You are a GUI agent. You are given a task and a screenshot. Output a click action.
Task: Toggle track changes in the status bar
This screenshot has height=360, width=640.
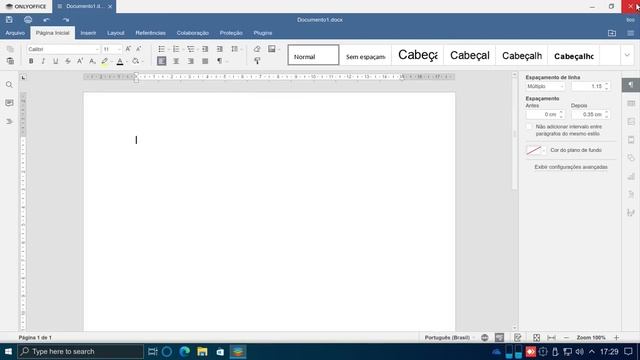(x=518, y=338)
